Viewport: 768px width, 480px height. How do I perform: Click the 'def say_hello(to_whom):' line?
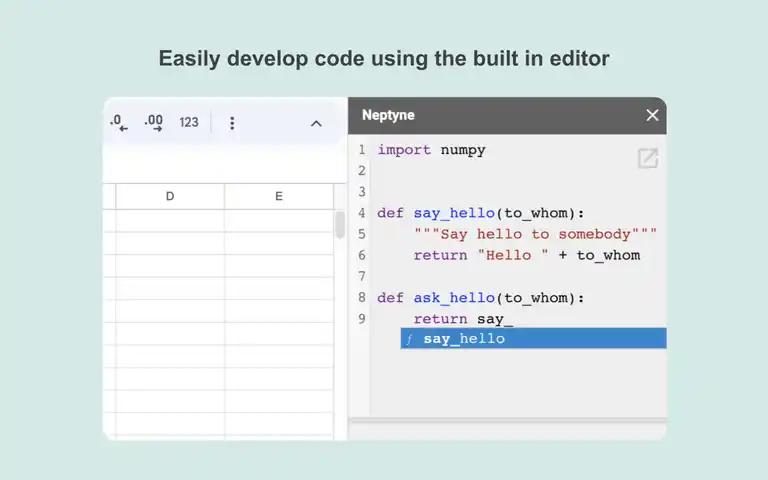point(480,213)
